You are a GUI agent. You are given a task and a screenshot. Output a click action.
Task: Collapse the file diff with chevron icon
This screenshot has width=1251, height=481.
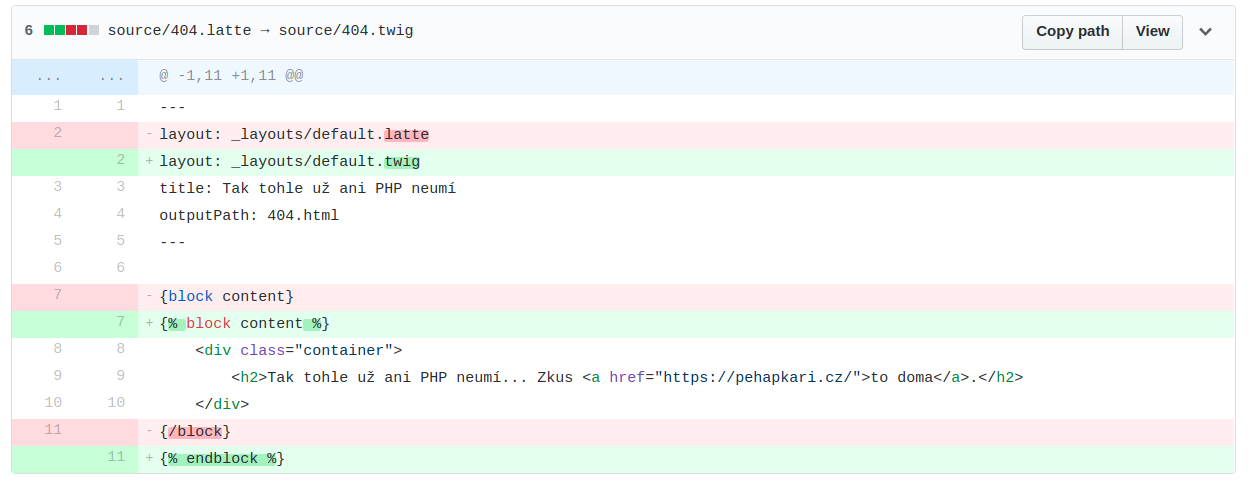(x=1206, y=31)
